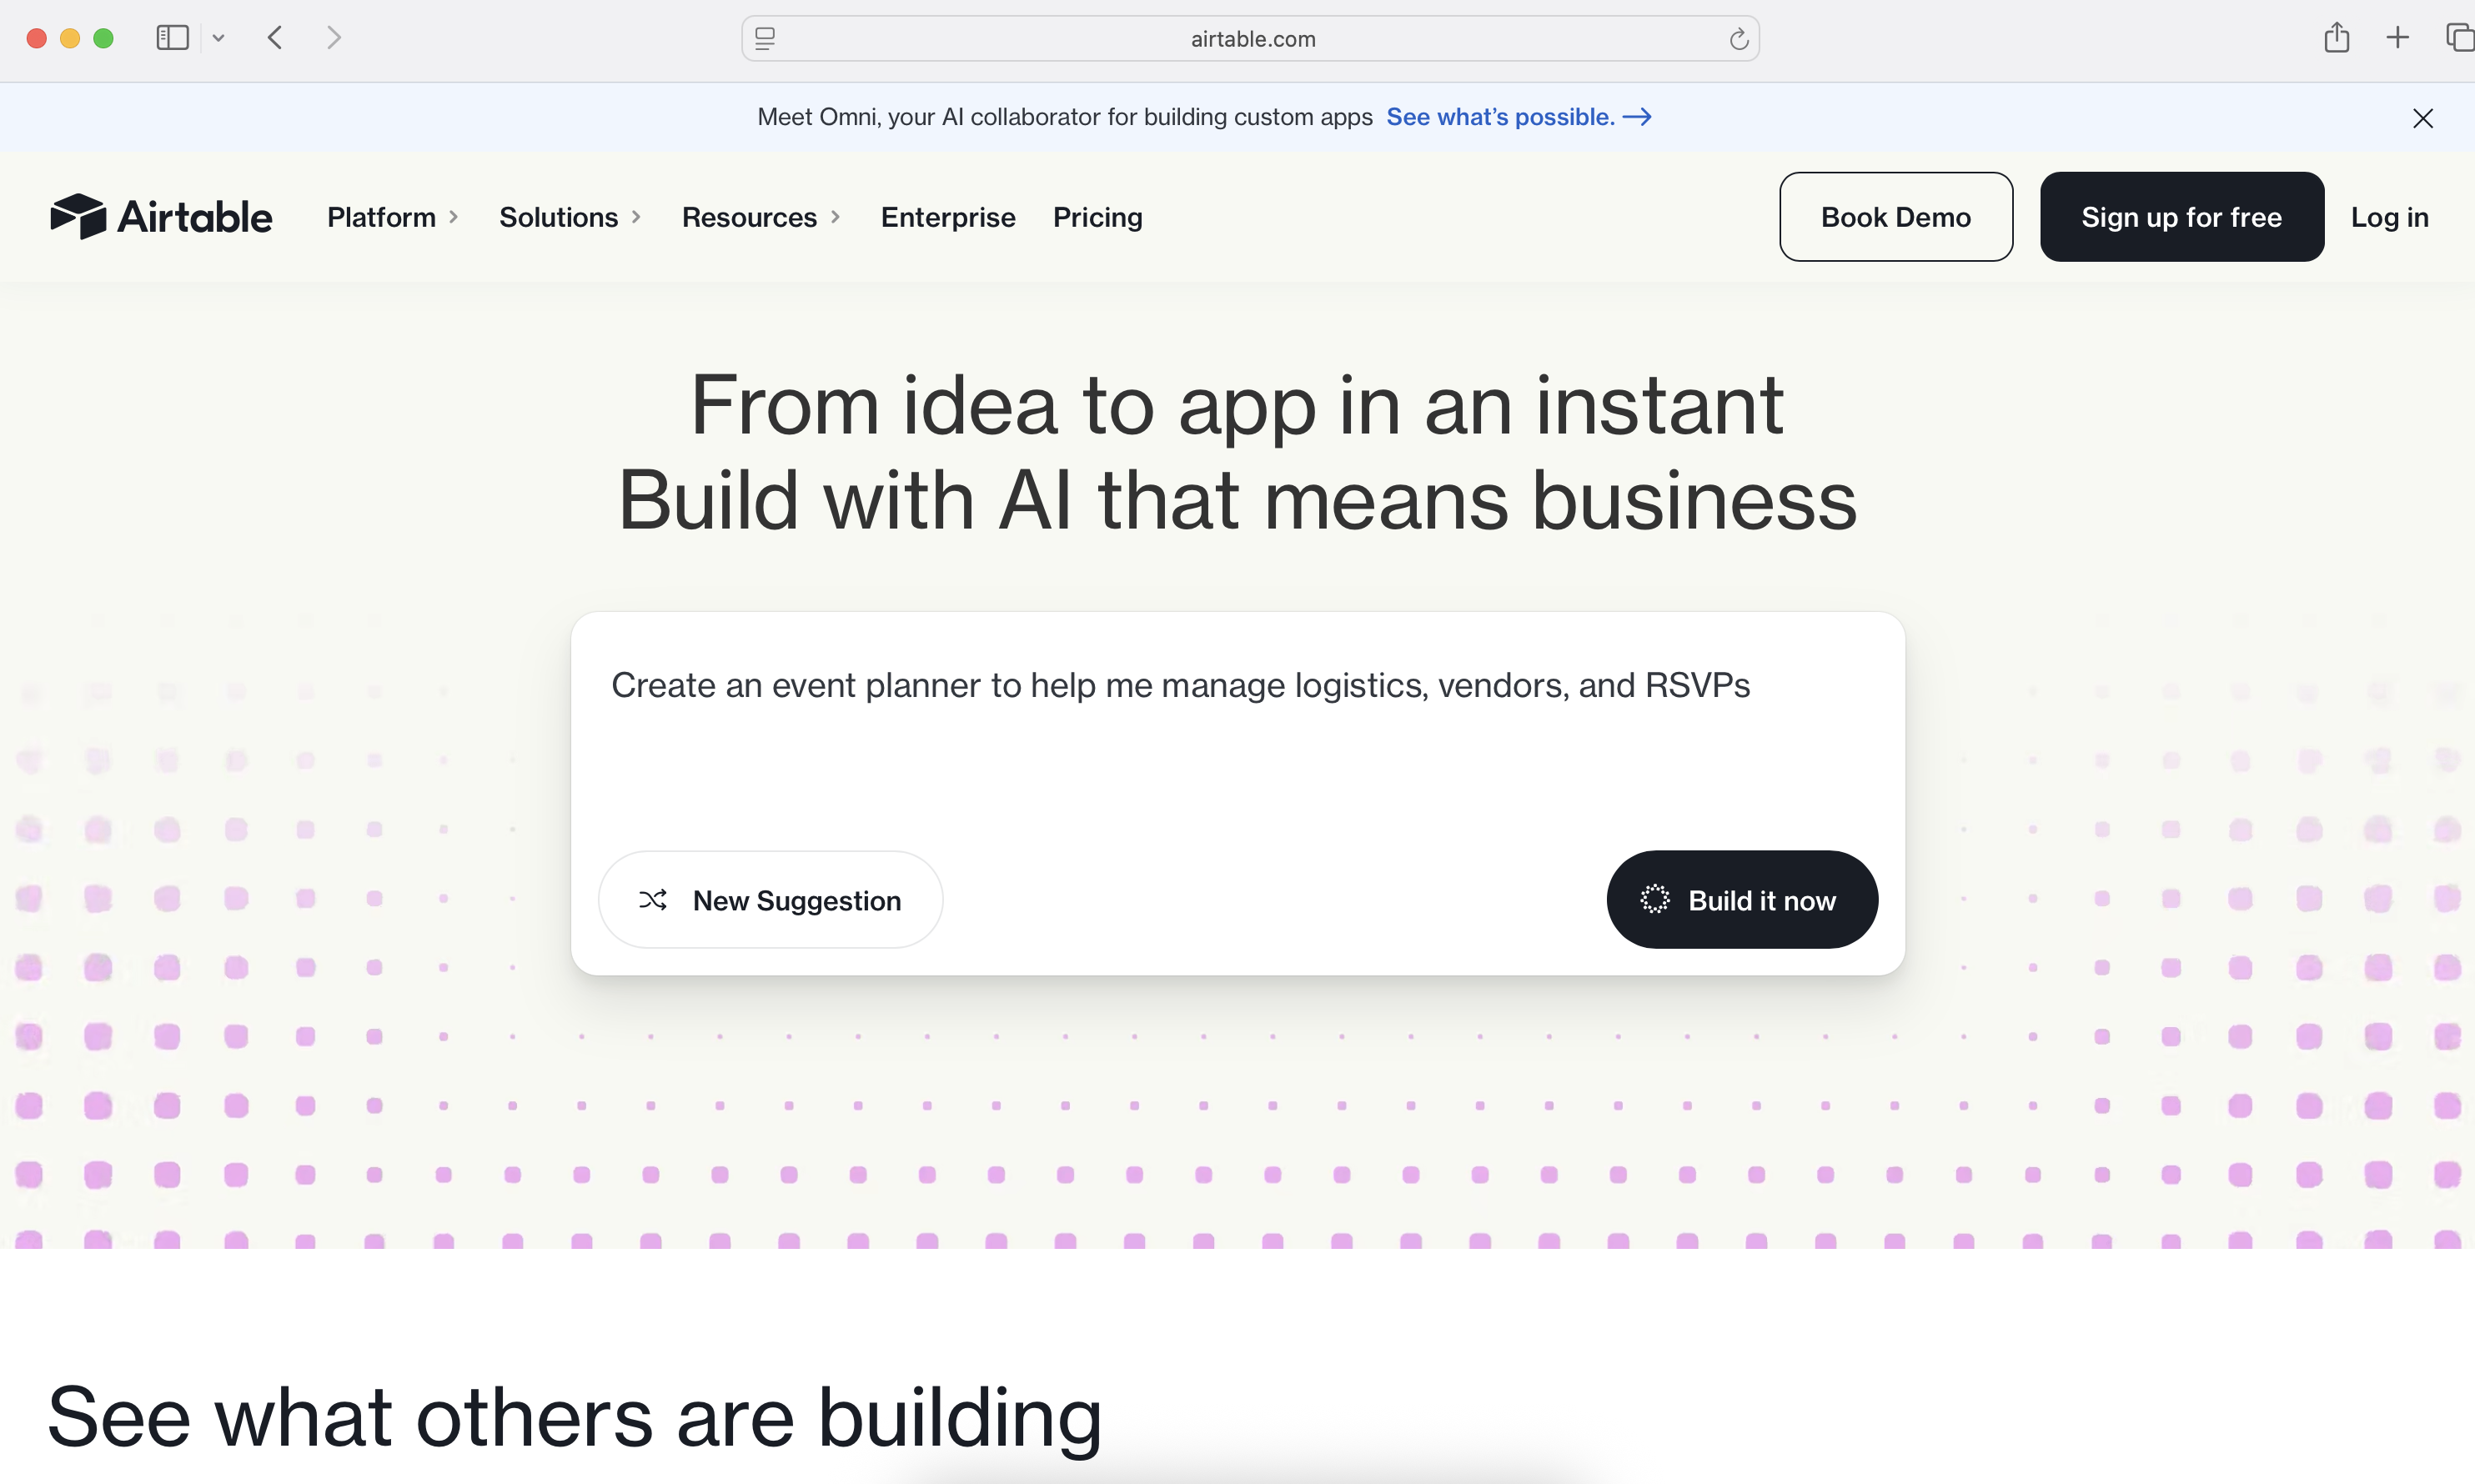
Task: Click the Safari sidebar toggle icon
Action: [172, 38]
